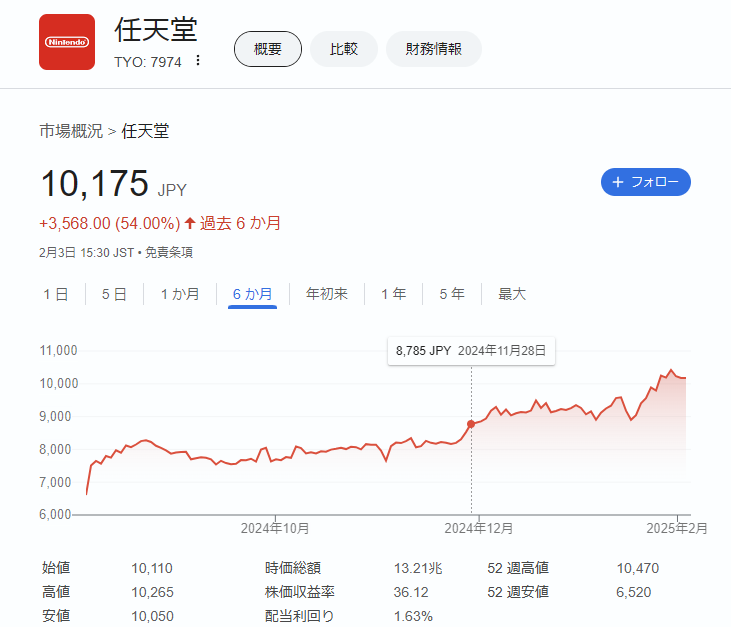The image size is (731, 627).
Task: Select the 5 日 range
Action: [114, 294]
